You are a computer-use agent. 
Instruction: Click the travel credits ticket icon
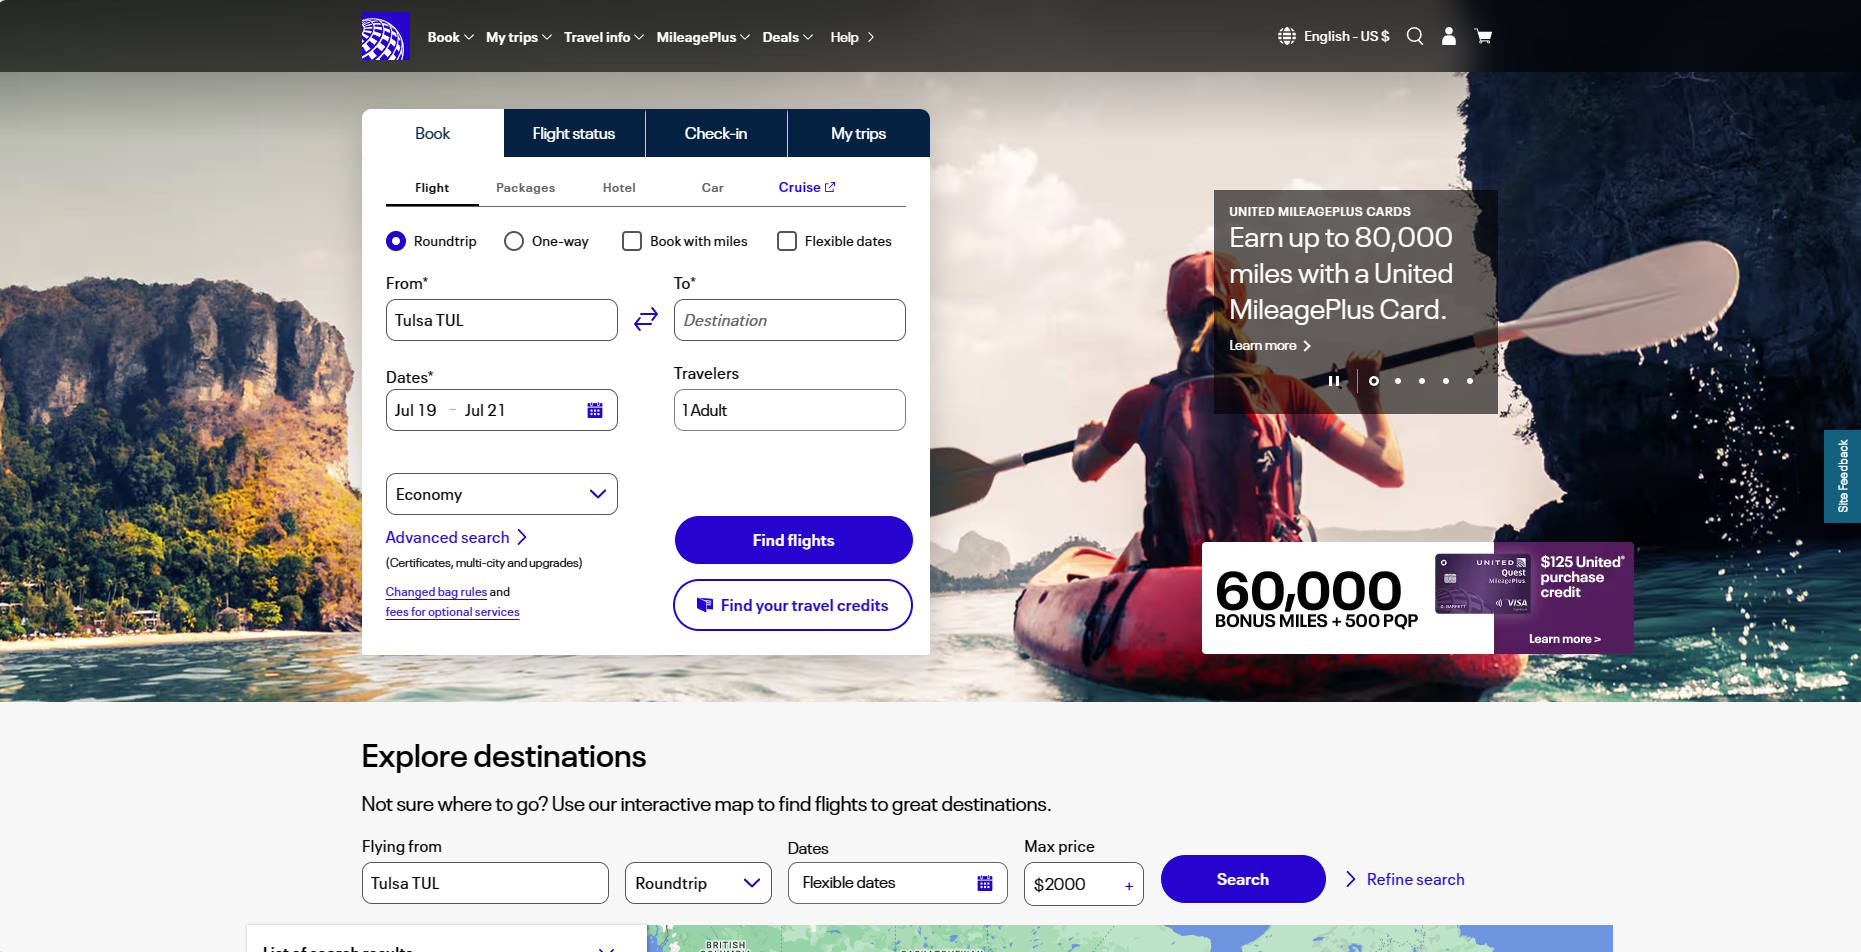pyautogui.click(x=705, y=605)
